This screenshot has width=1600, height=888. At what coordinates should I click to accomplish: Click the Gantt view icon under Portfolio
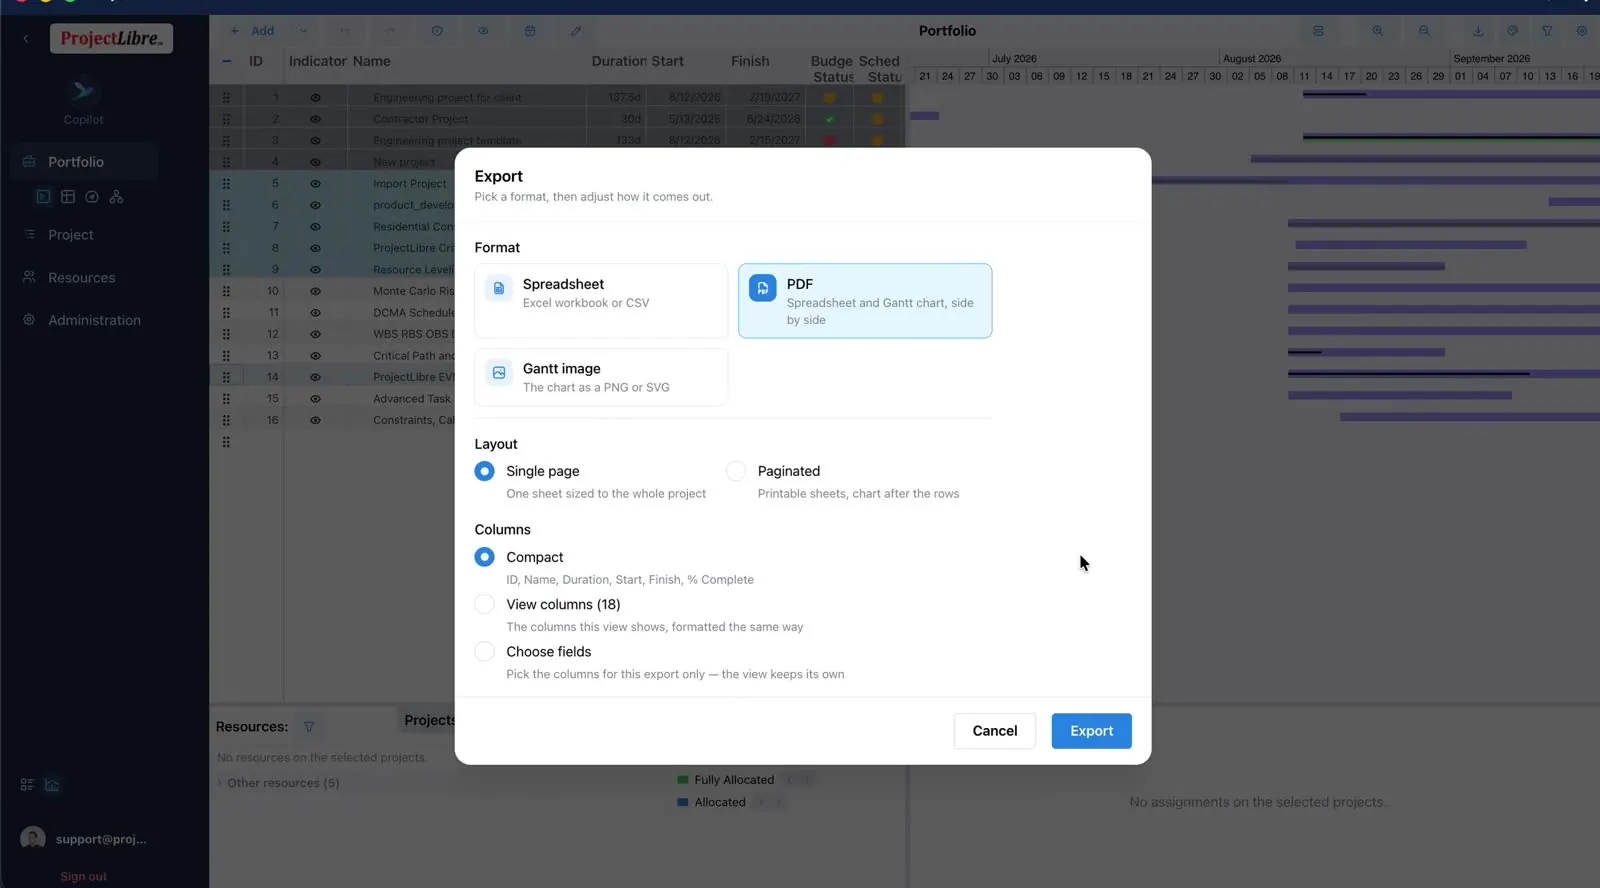(x=43, y=197)
